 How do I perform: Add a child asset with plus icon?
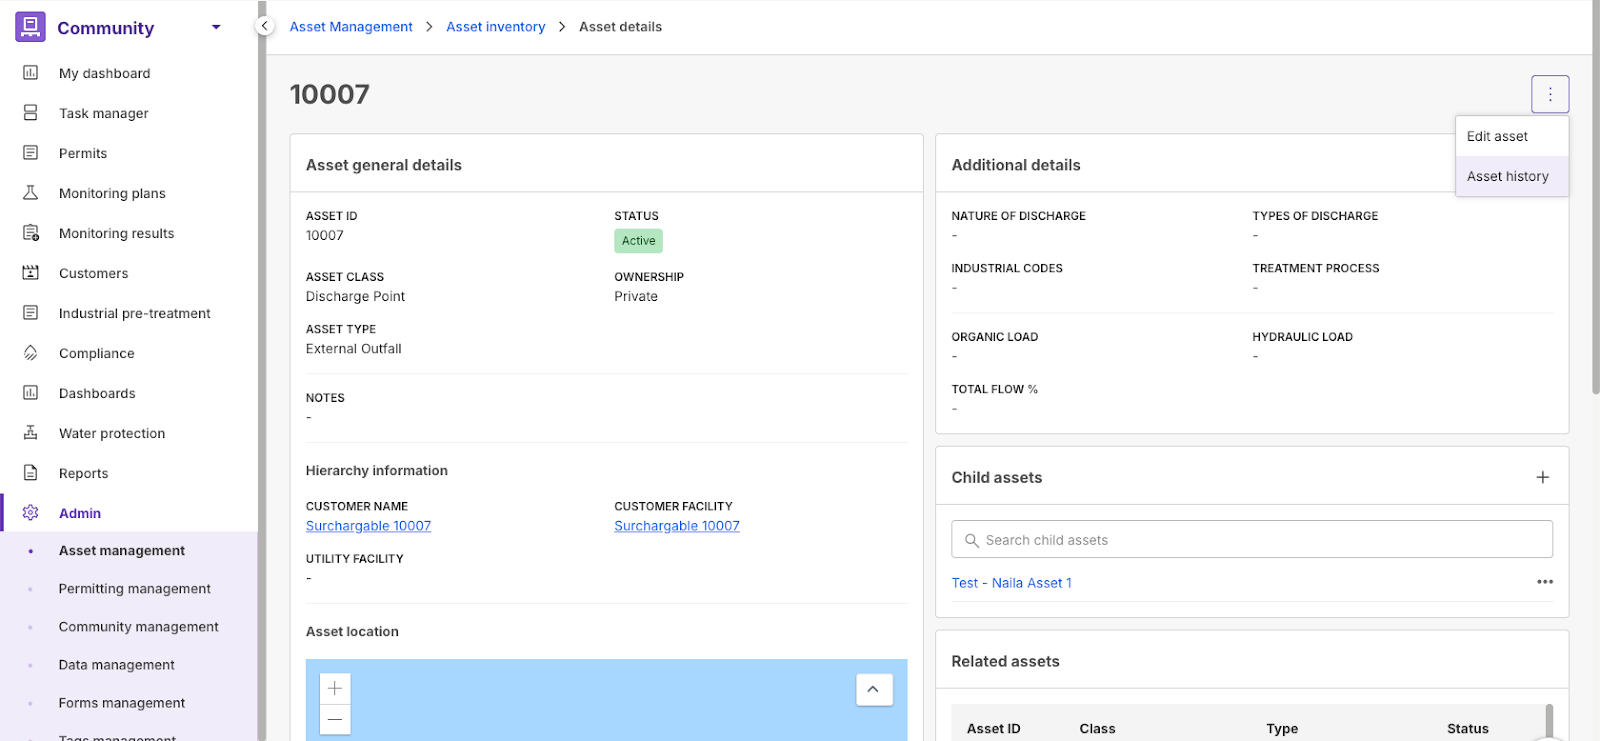1542,478
